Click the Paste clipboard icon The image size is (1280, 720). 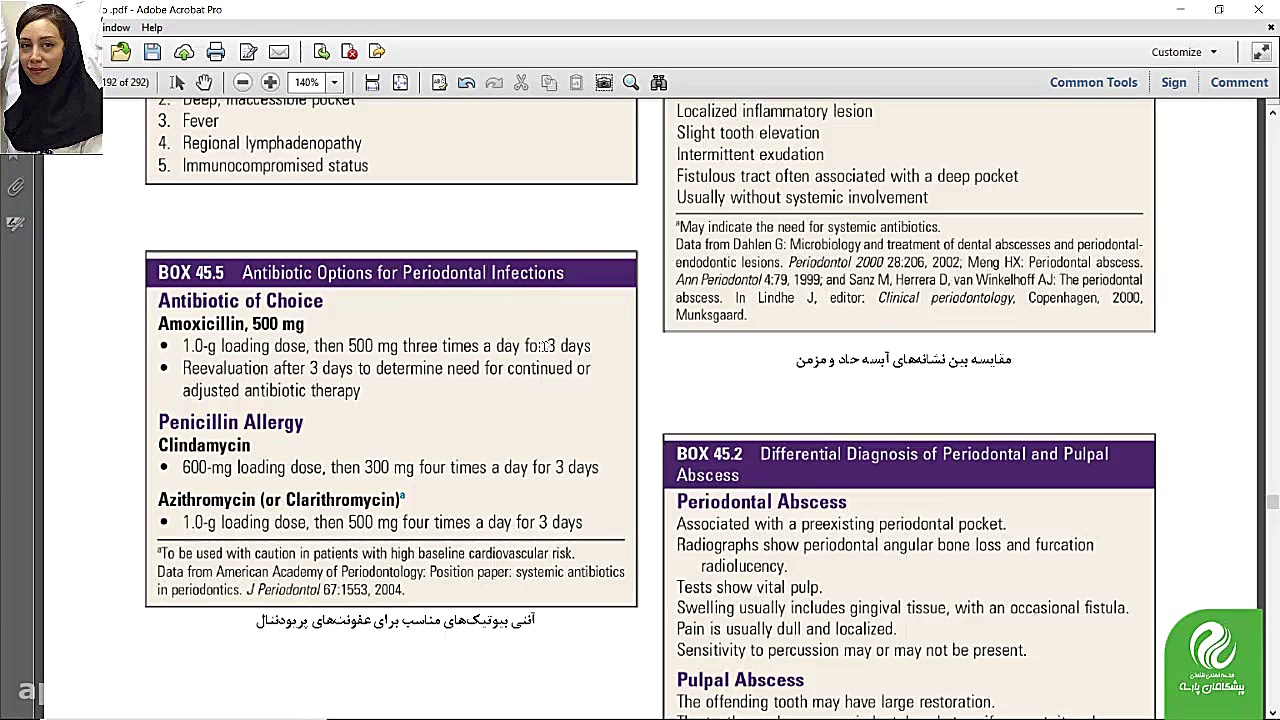pyautogui.click(x=576, y=83)
